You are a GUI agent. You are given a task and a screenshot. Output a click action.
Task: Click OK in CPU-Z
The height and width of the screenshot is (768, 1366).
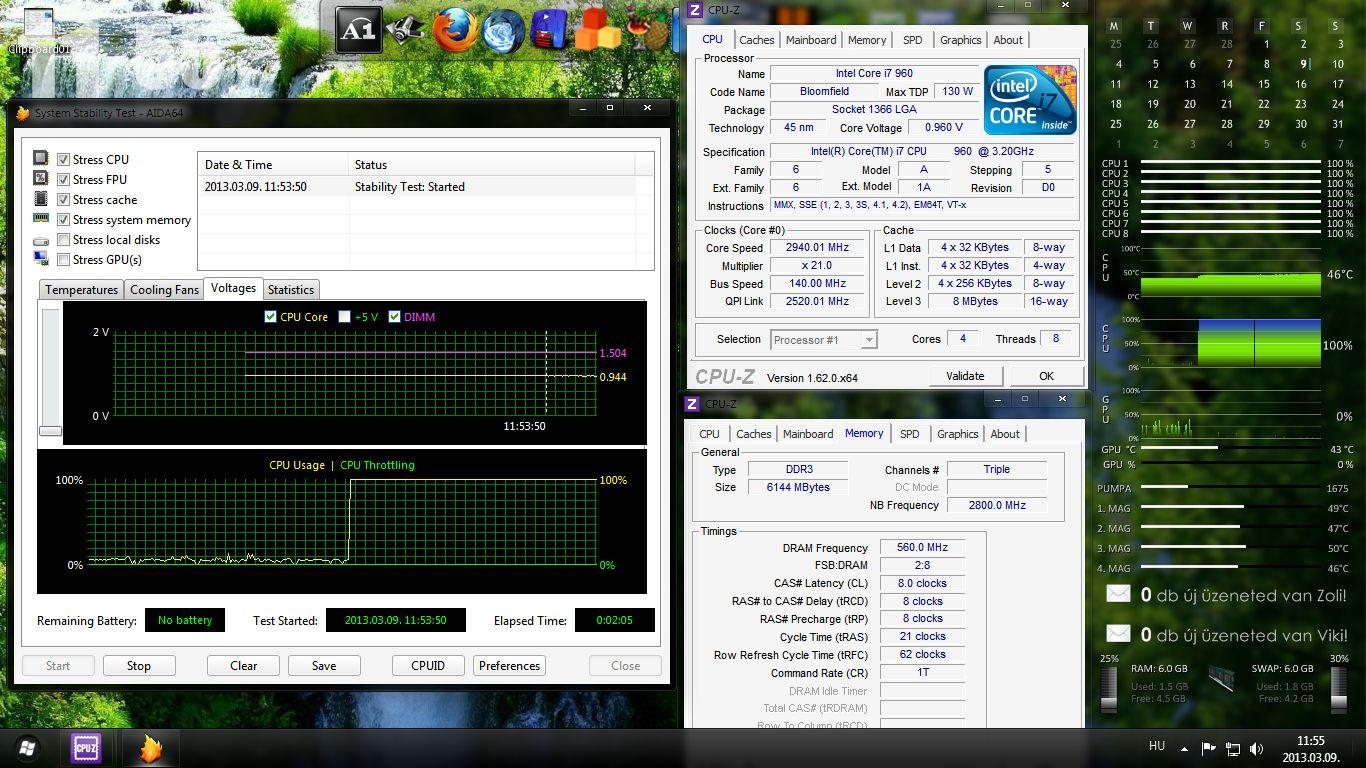(x=1046, y=376)
